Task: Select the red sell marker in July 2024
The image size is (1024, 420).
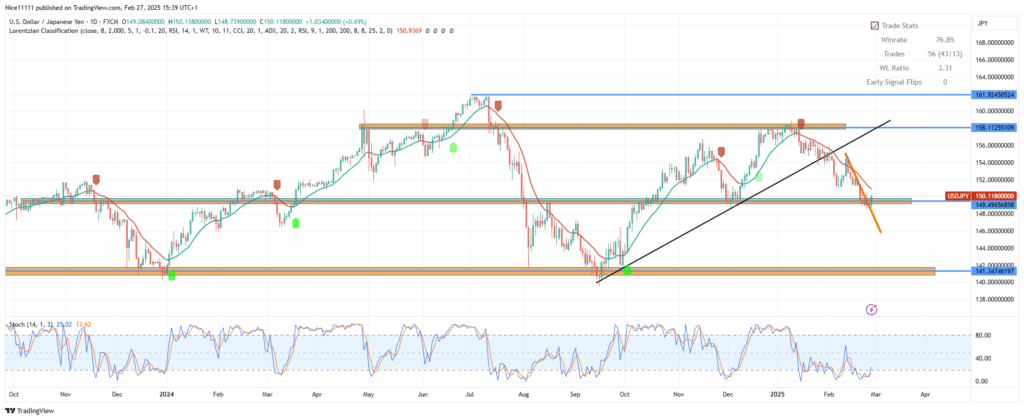Action: coord(498,105)
